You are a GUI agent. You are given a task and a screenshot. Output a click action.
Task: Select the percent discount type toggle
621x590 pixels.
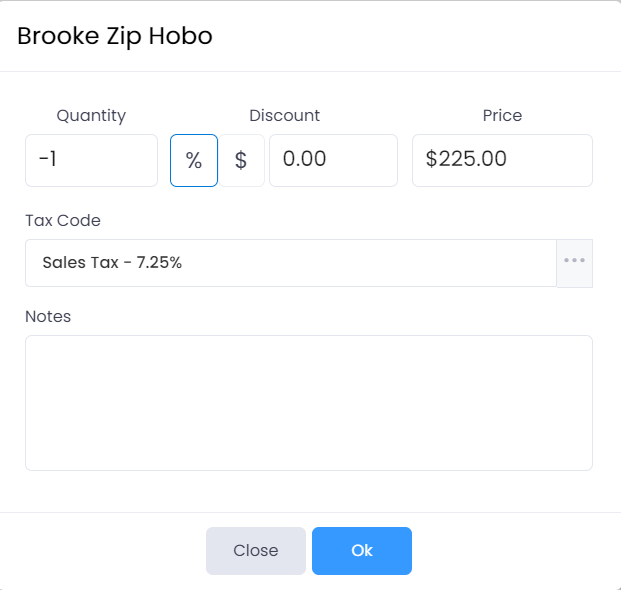(194, 160)
